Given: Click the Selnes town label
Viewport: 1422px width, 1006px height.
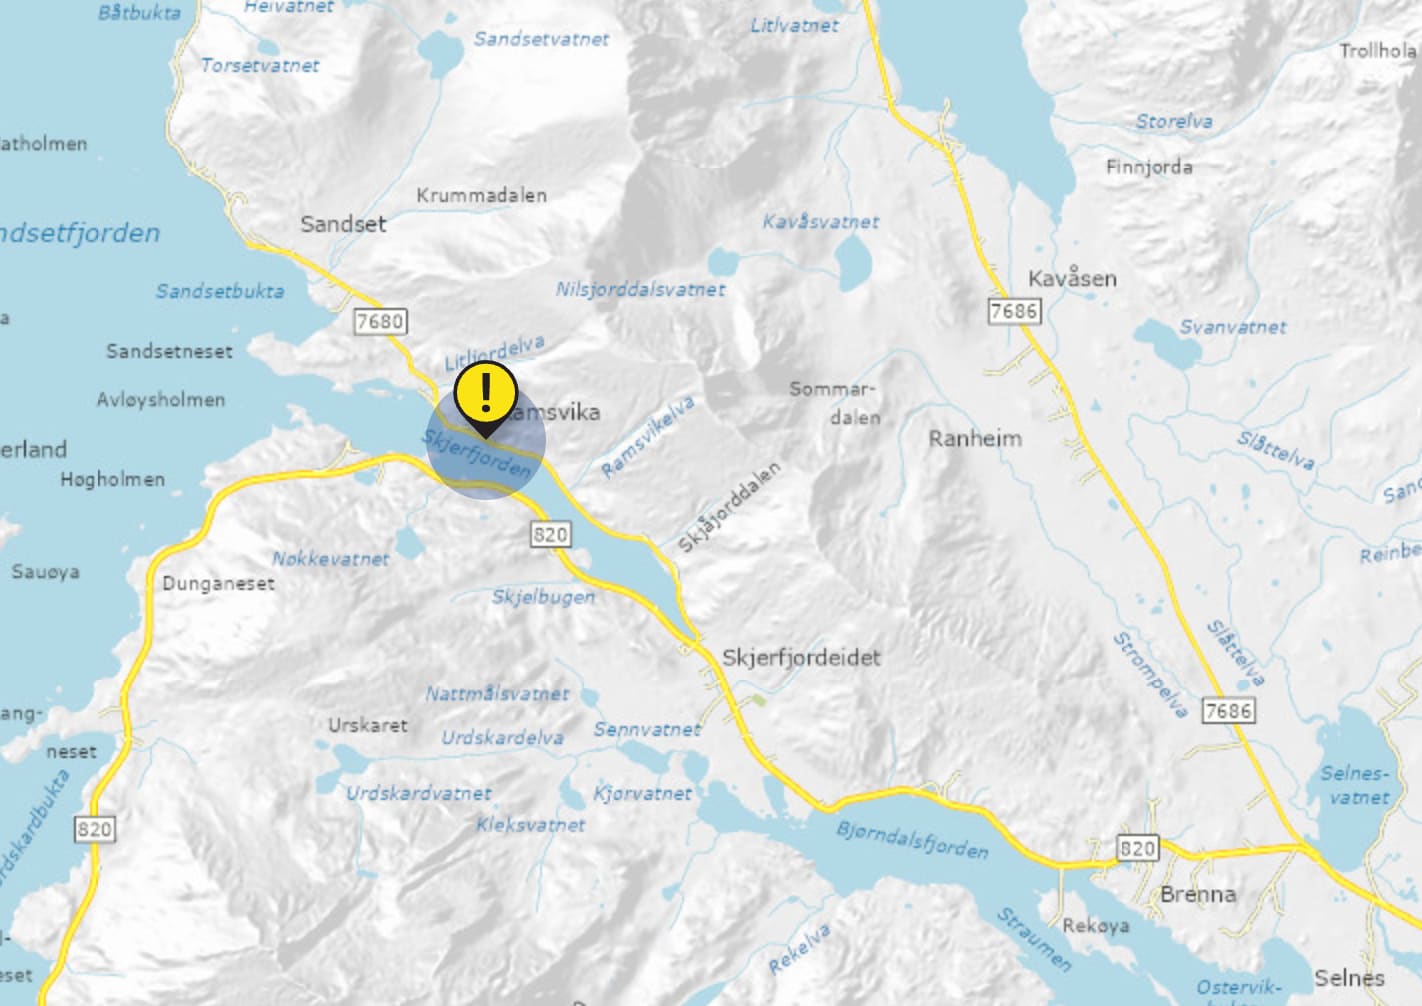Looking at the screenshot, I should tap(1349, 977).
